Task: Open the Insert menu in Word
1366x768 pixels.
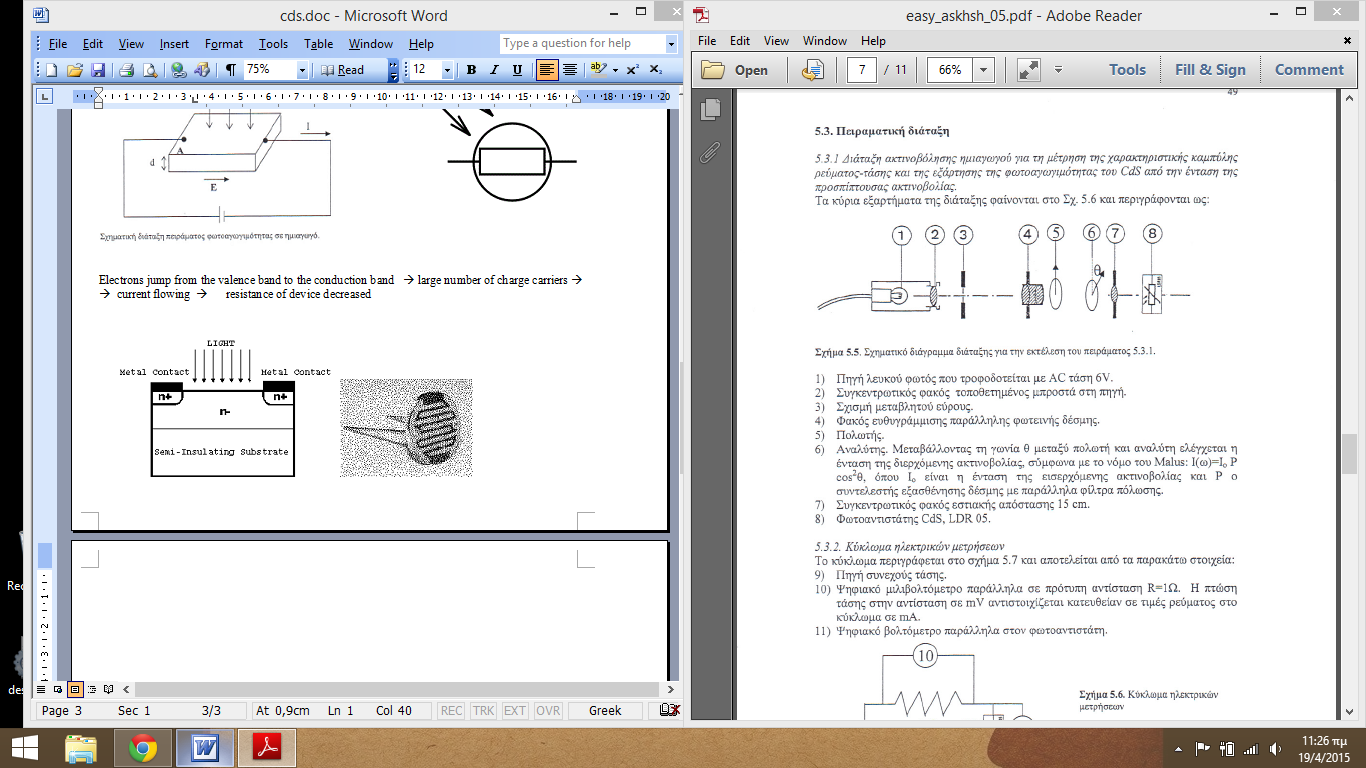Action: pos(174,44)
